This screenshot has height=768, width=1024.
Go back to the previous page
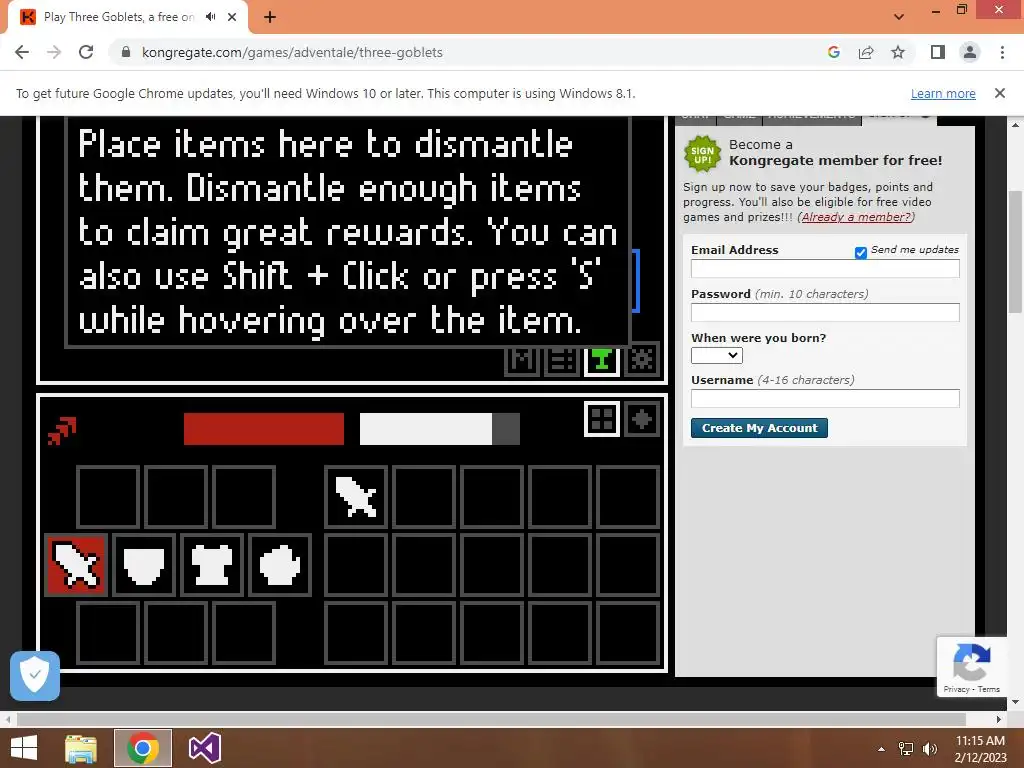tap(22, 52)
